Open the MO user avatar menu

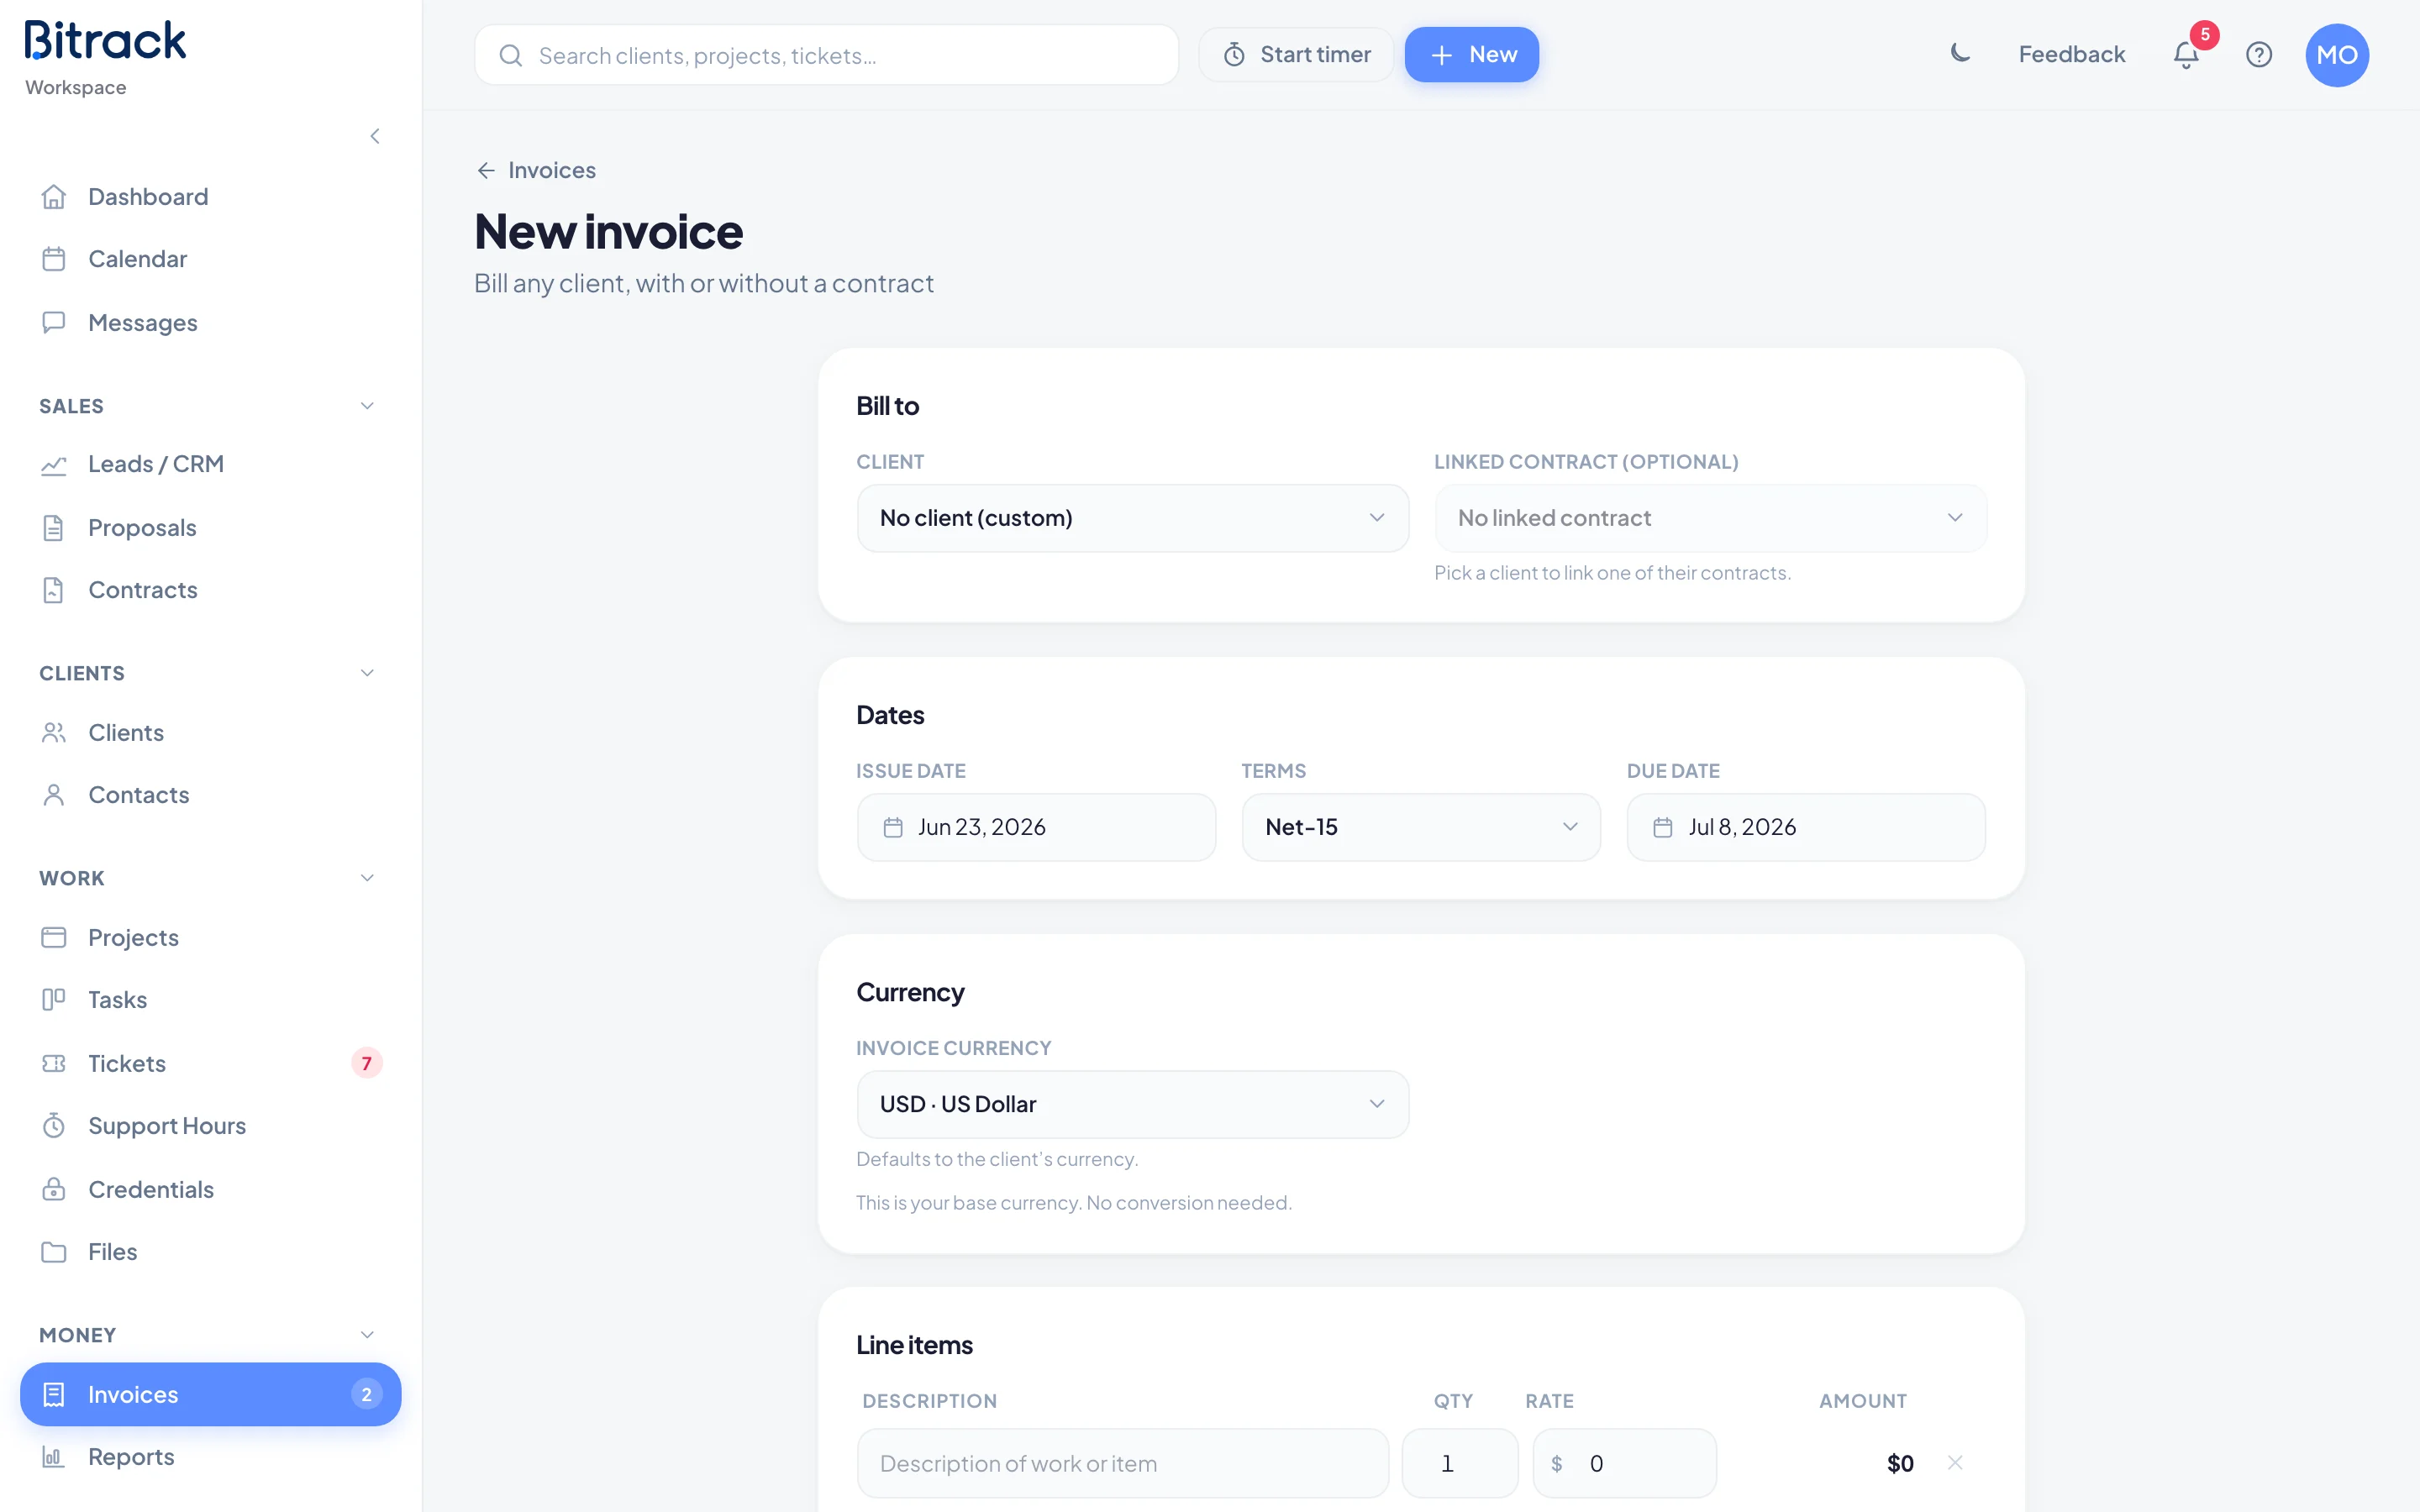2337,55
